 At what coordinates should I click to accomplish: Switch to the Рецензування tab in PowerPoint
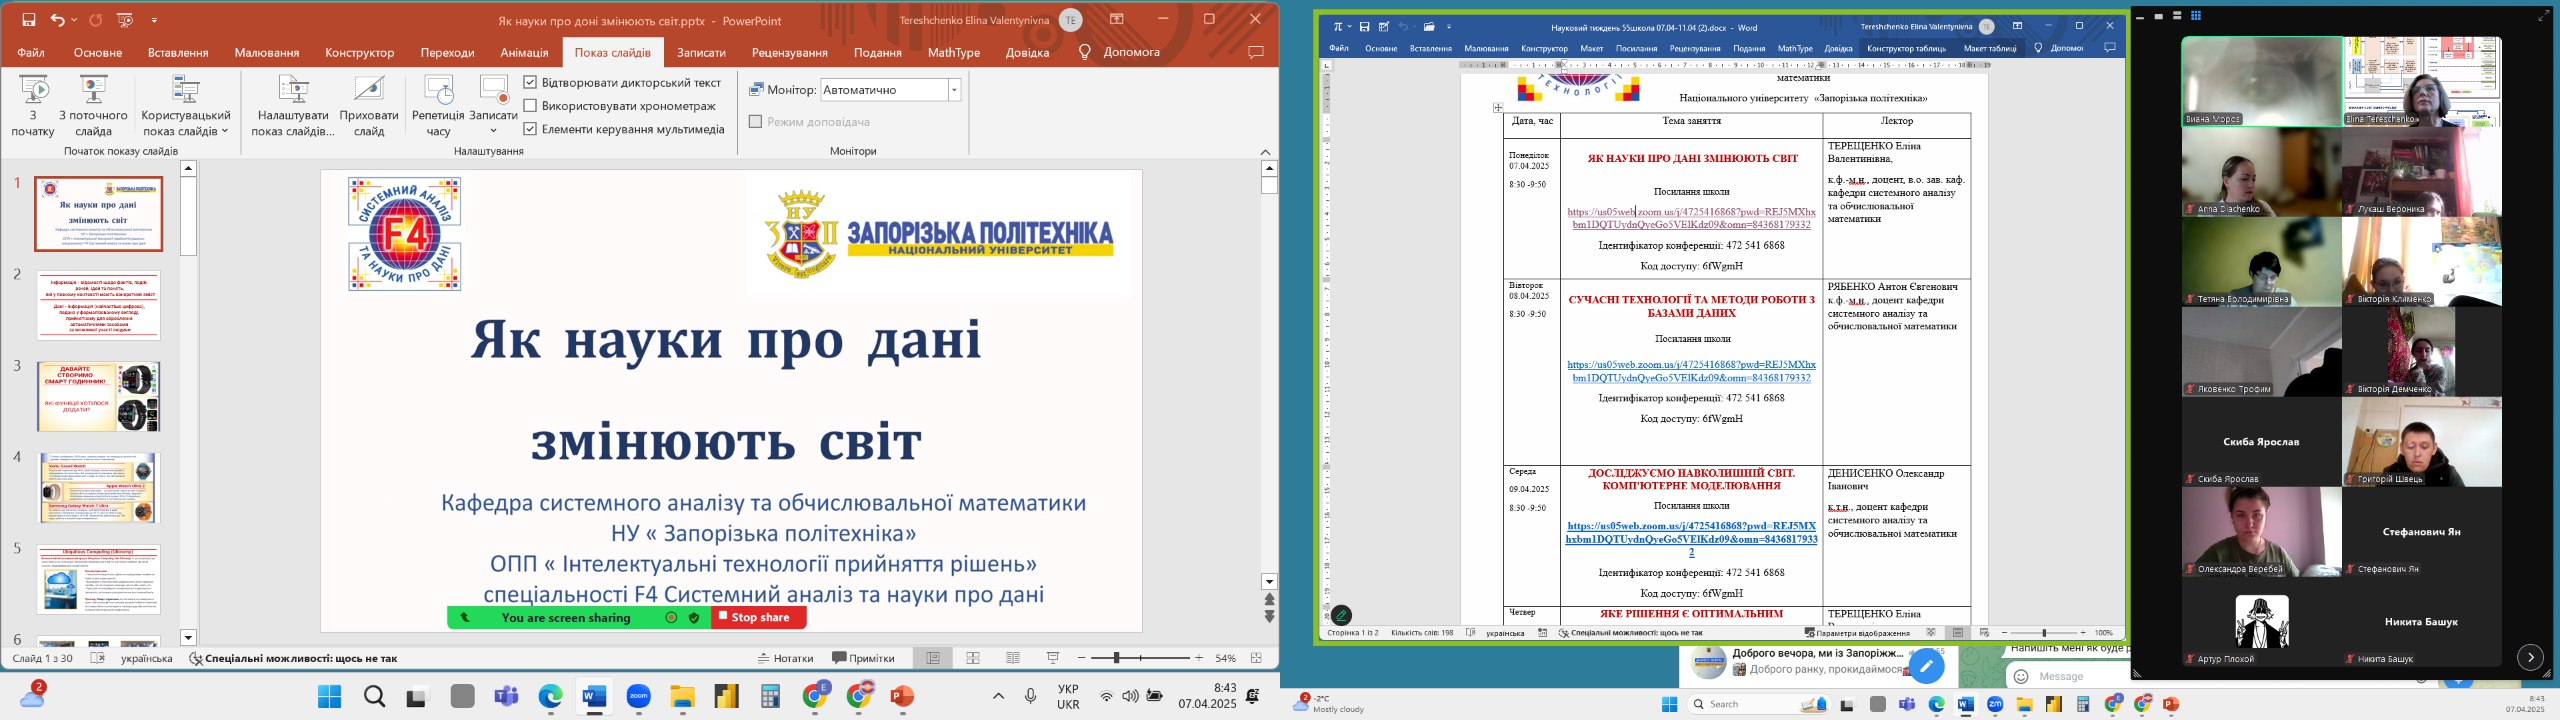point(789,52)
